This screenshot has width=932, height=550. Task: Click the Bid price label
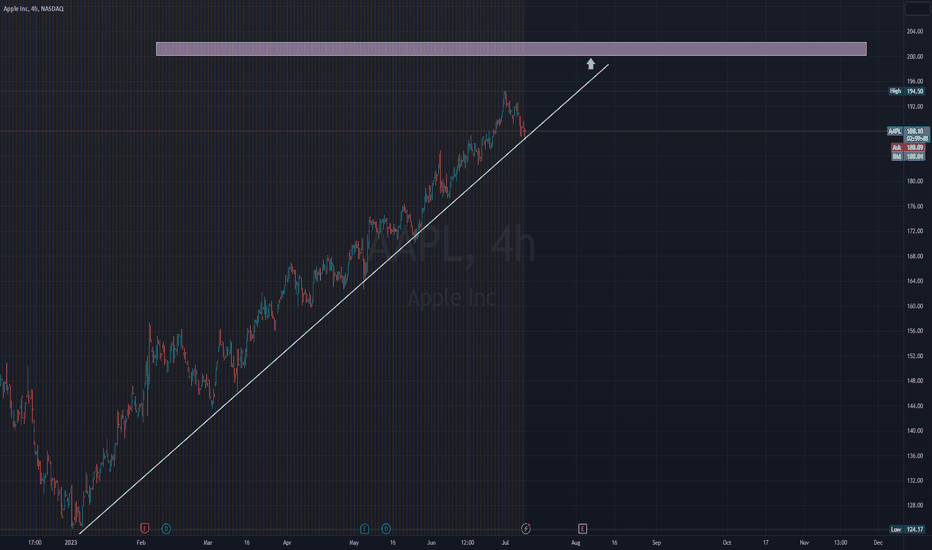(x=908, y=156)
